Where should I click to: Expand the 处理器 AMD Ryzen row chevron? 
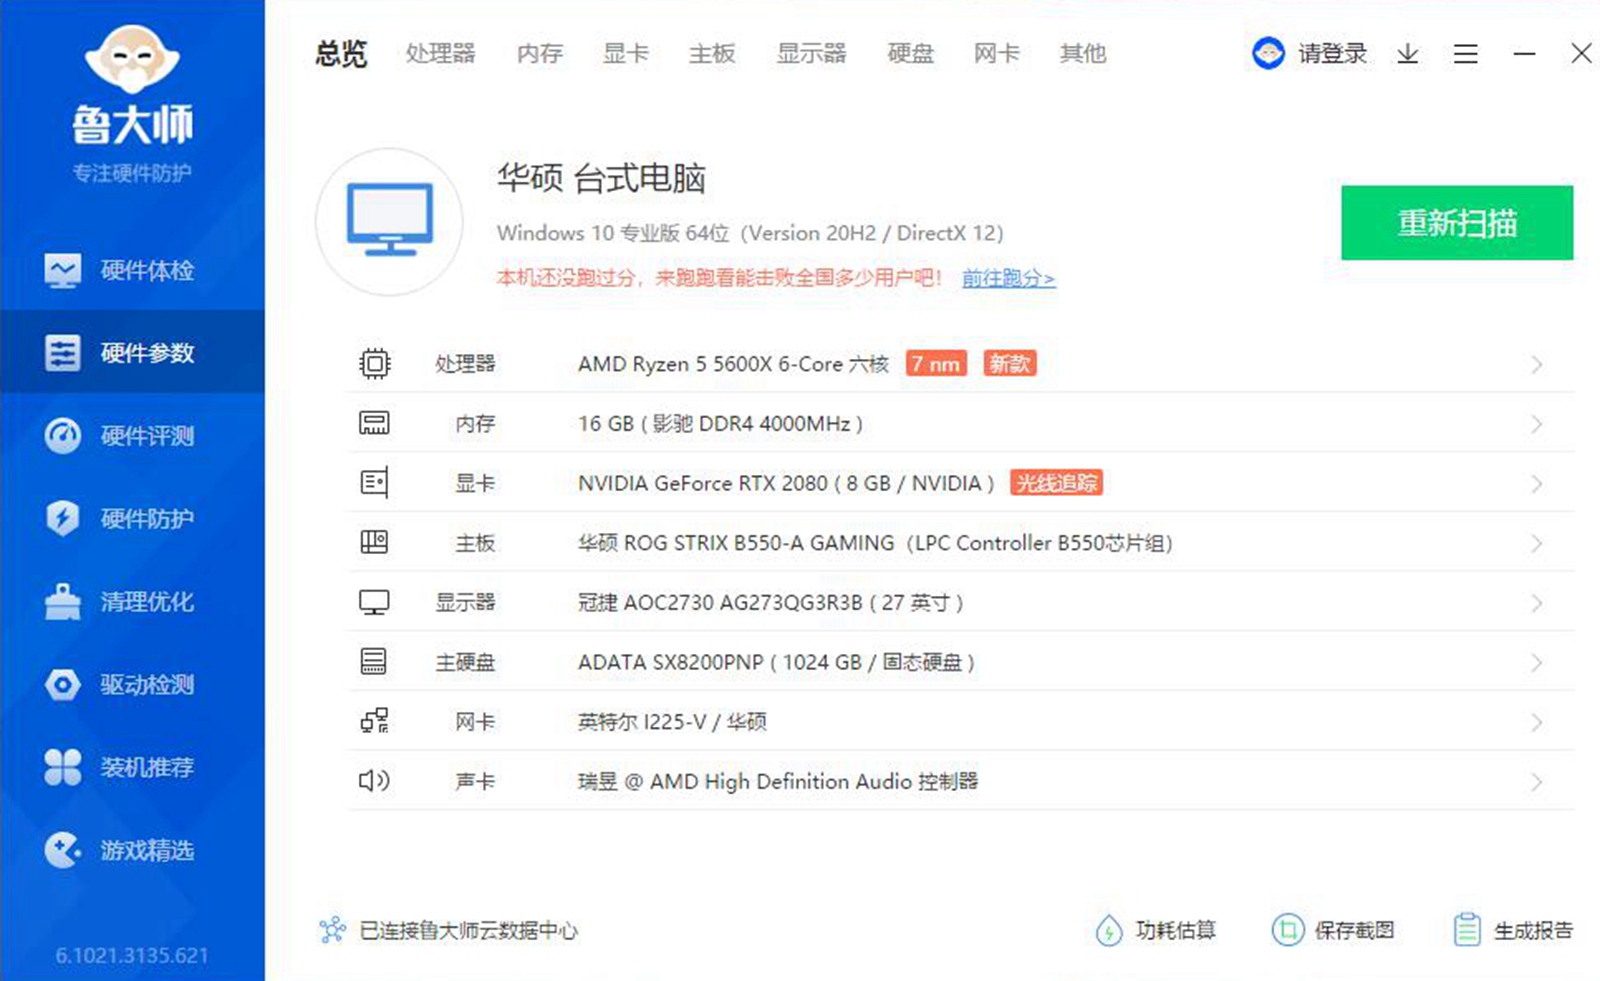coord(1536,365)
